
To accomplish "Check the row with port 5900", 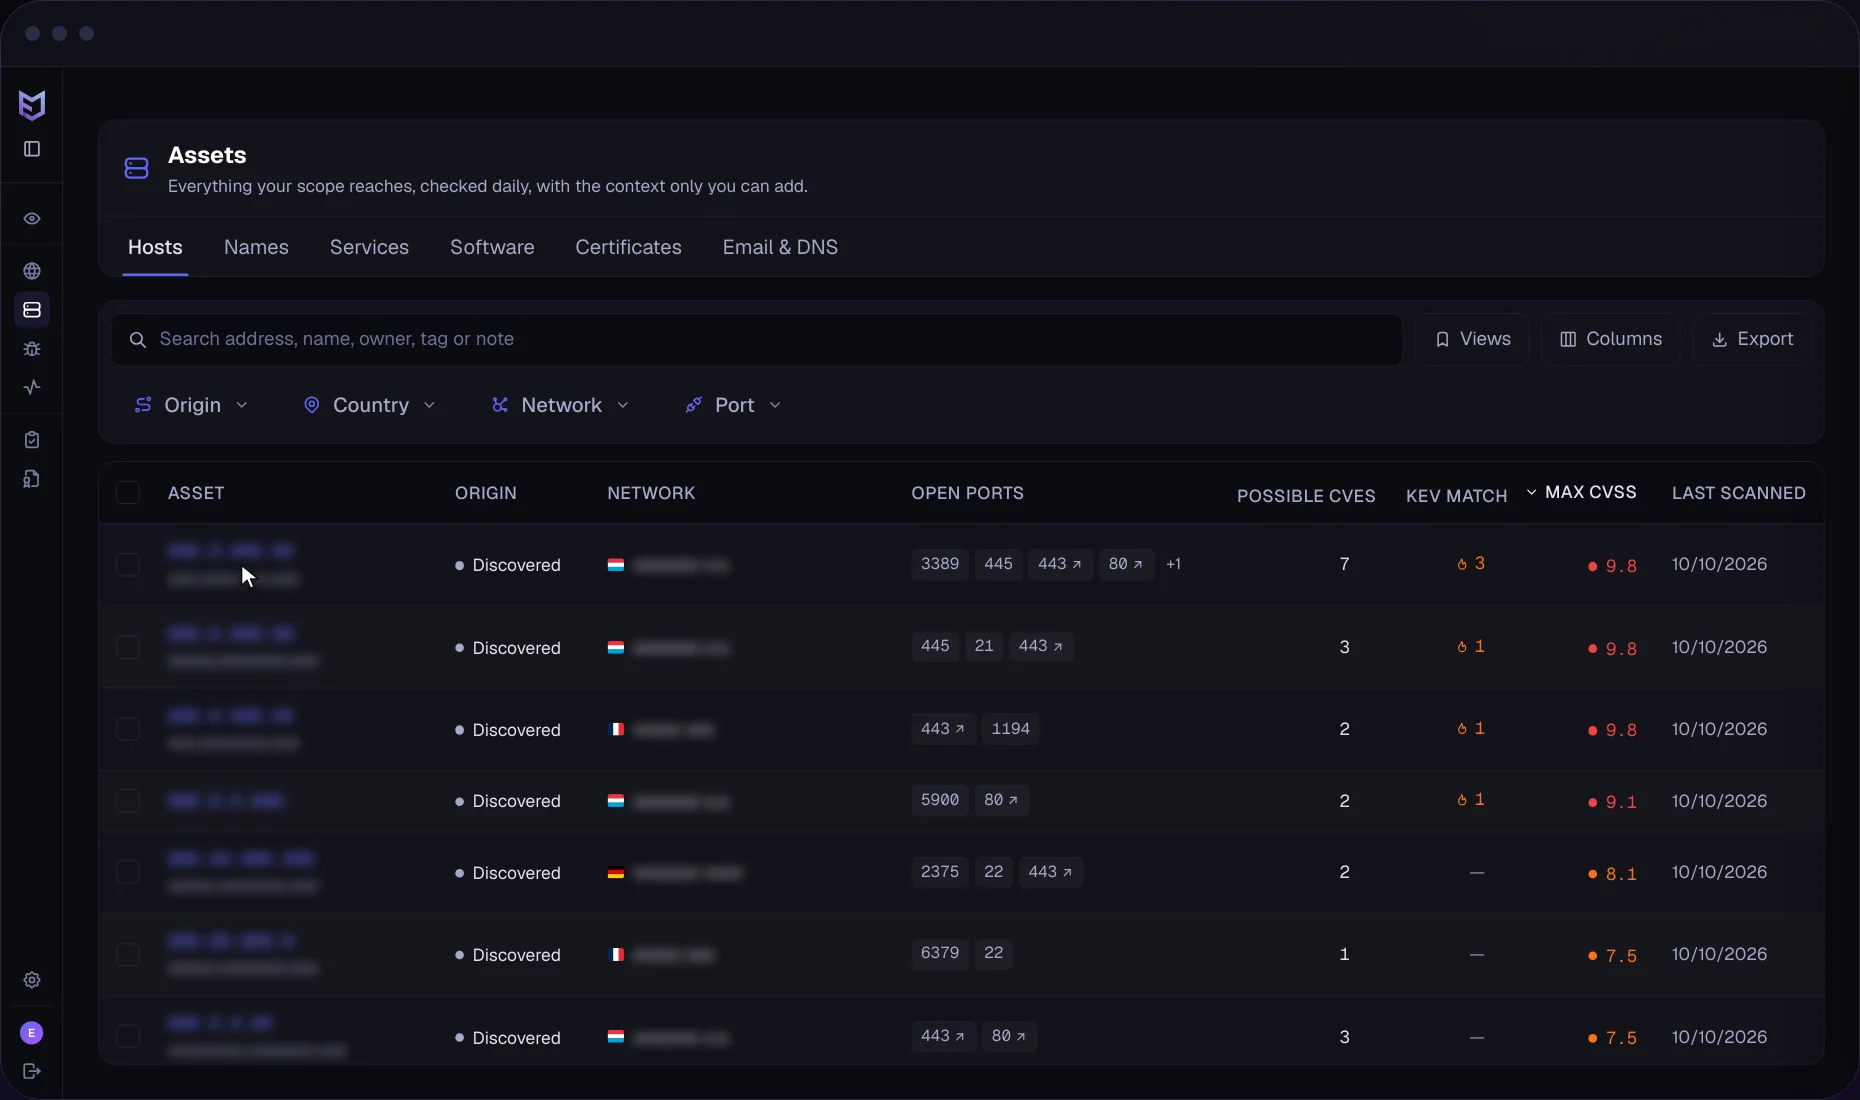I will pyautogui.click(x=128, y=801).
